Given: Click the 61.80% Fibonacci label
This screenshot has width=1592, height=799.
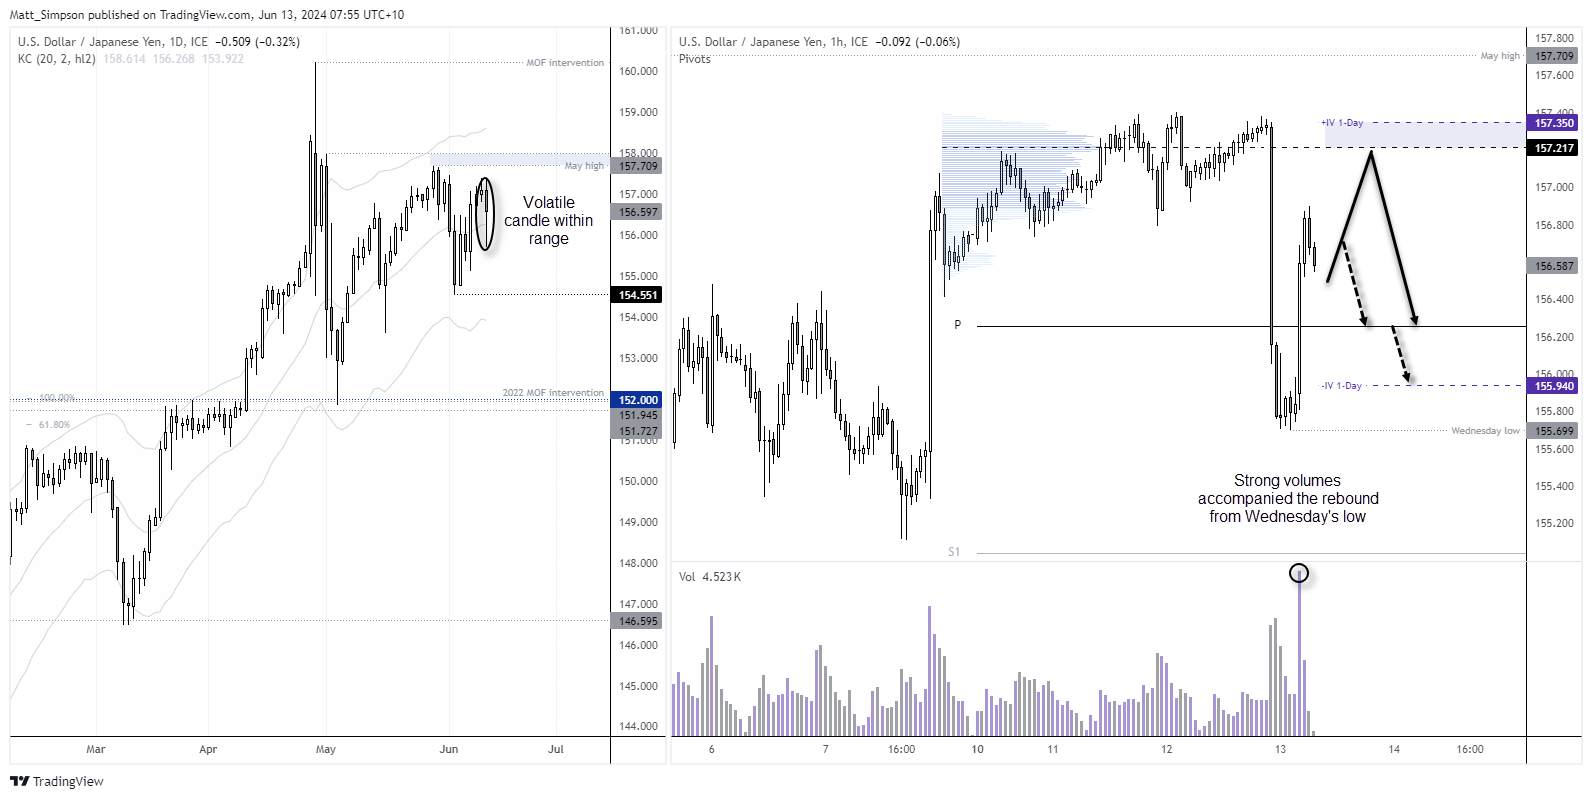Looking at the screenshot, I should (54, 425).
